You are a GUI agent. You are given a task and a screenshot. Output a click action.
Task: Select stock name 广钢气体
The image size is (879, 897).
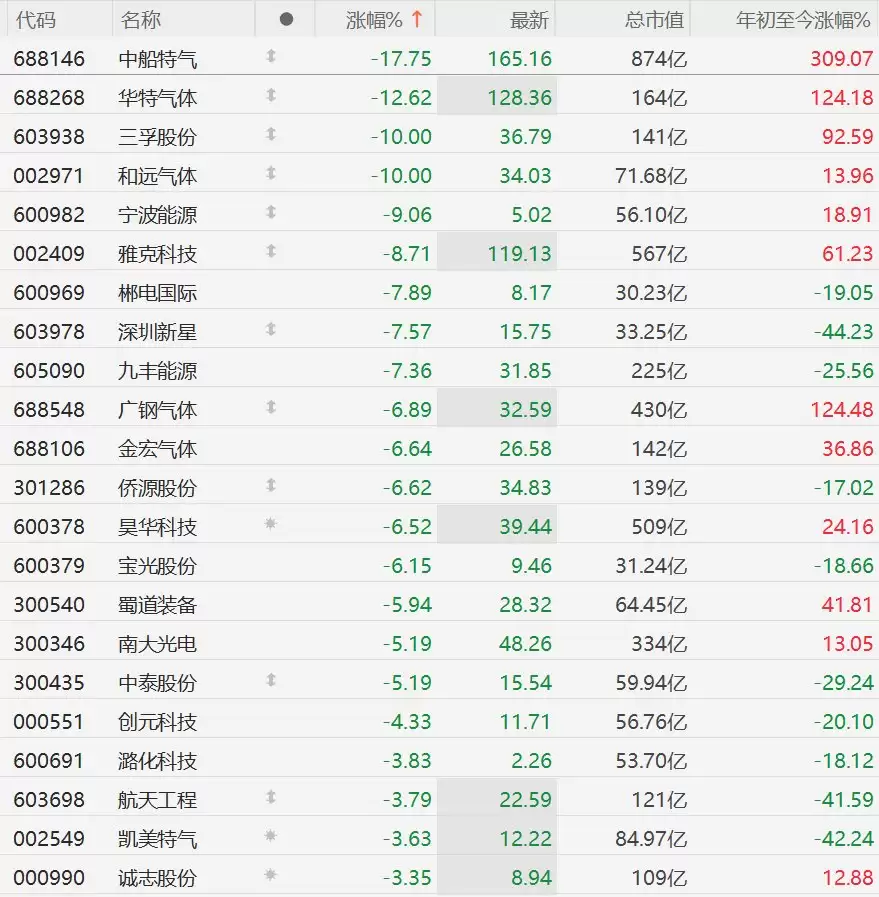point(158,410)
